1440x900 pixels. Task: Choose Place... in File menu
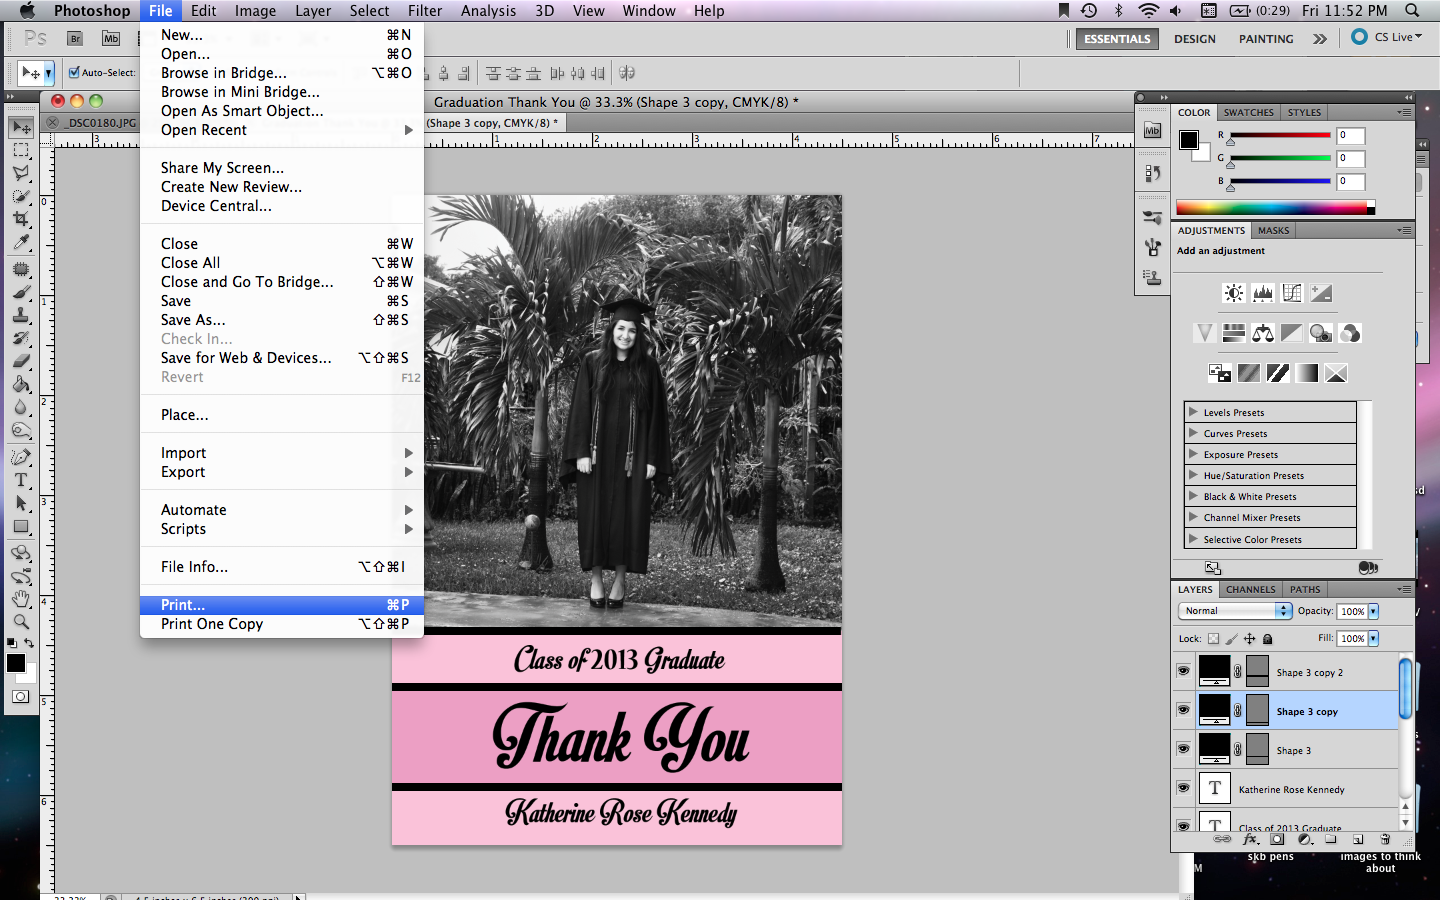tap(282, 415)
